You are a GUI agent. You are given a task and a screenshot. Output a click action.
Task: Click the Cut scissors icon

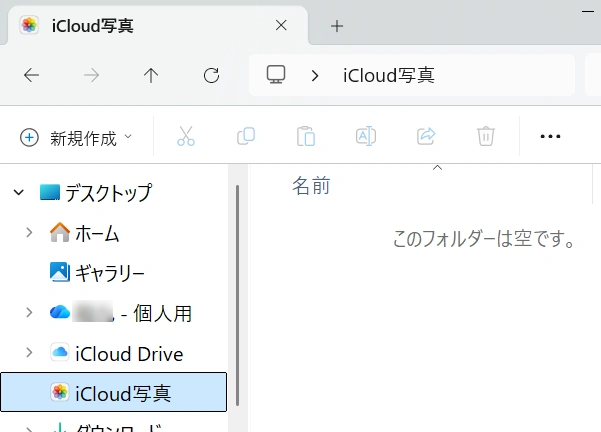185,137
